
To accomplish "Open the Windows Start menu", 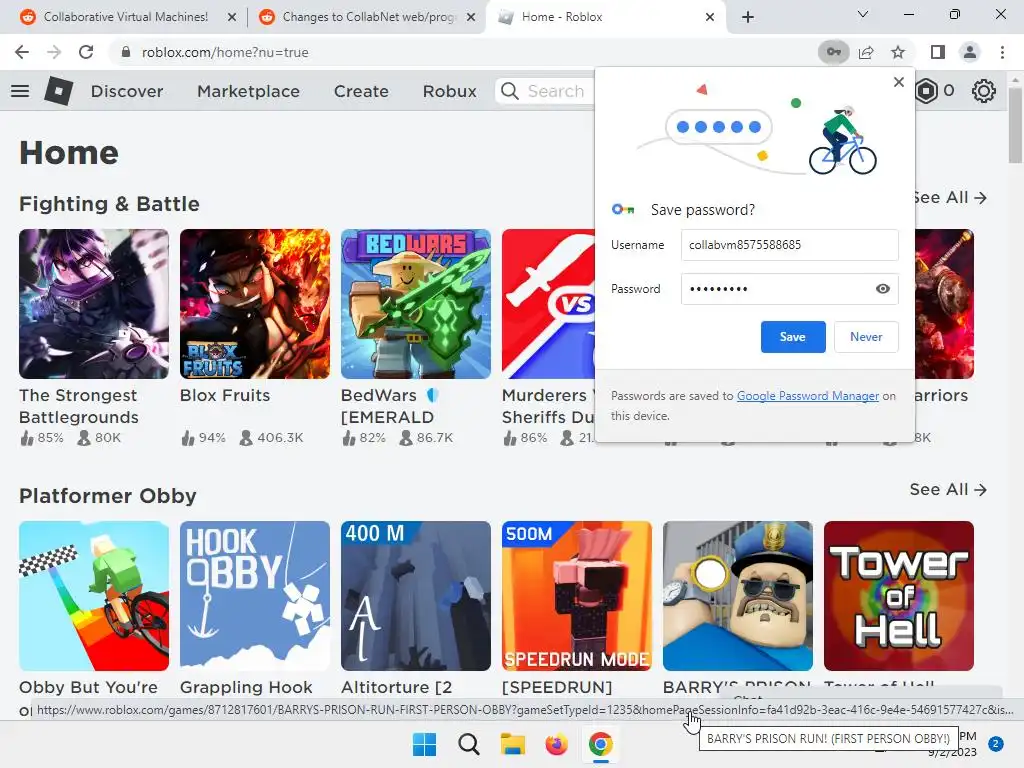I will click(424, 744).
